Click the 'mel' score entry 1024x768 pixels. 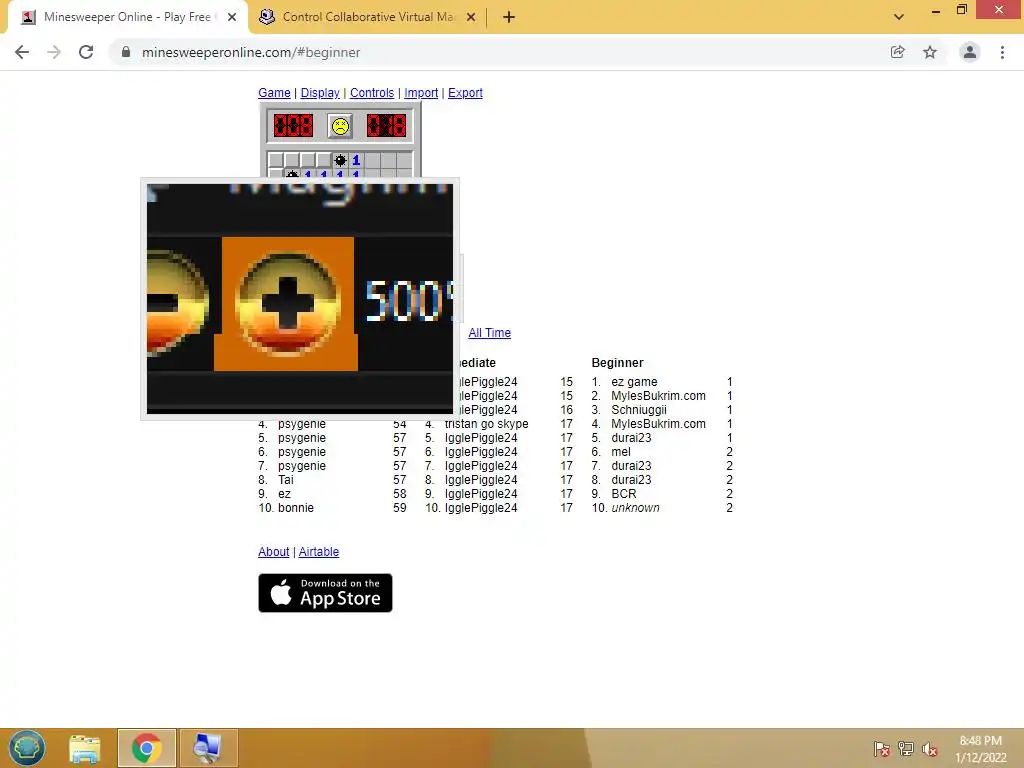coord(621,452)
